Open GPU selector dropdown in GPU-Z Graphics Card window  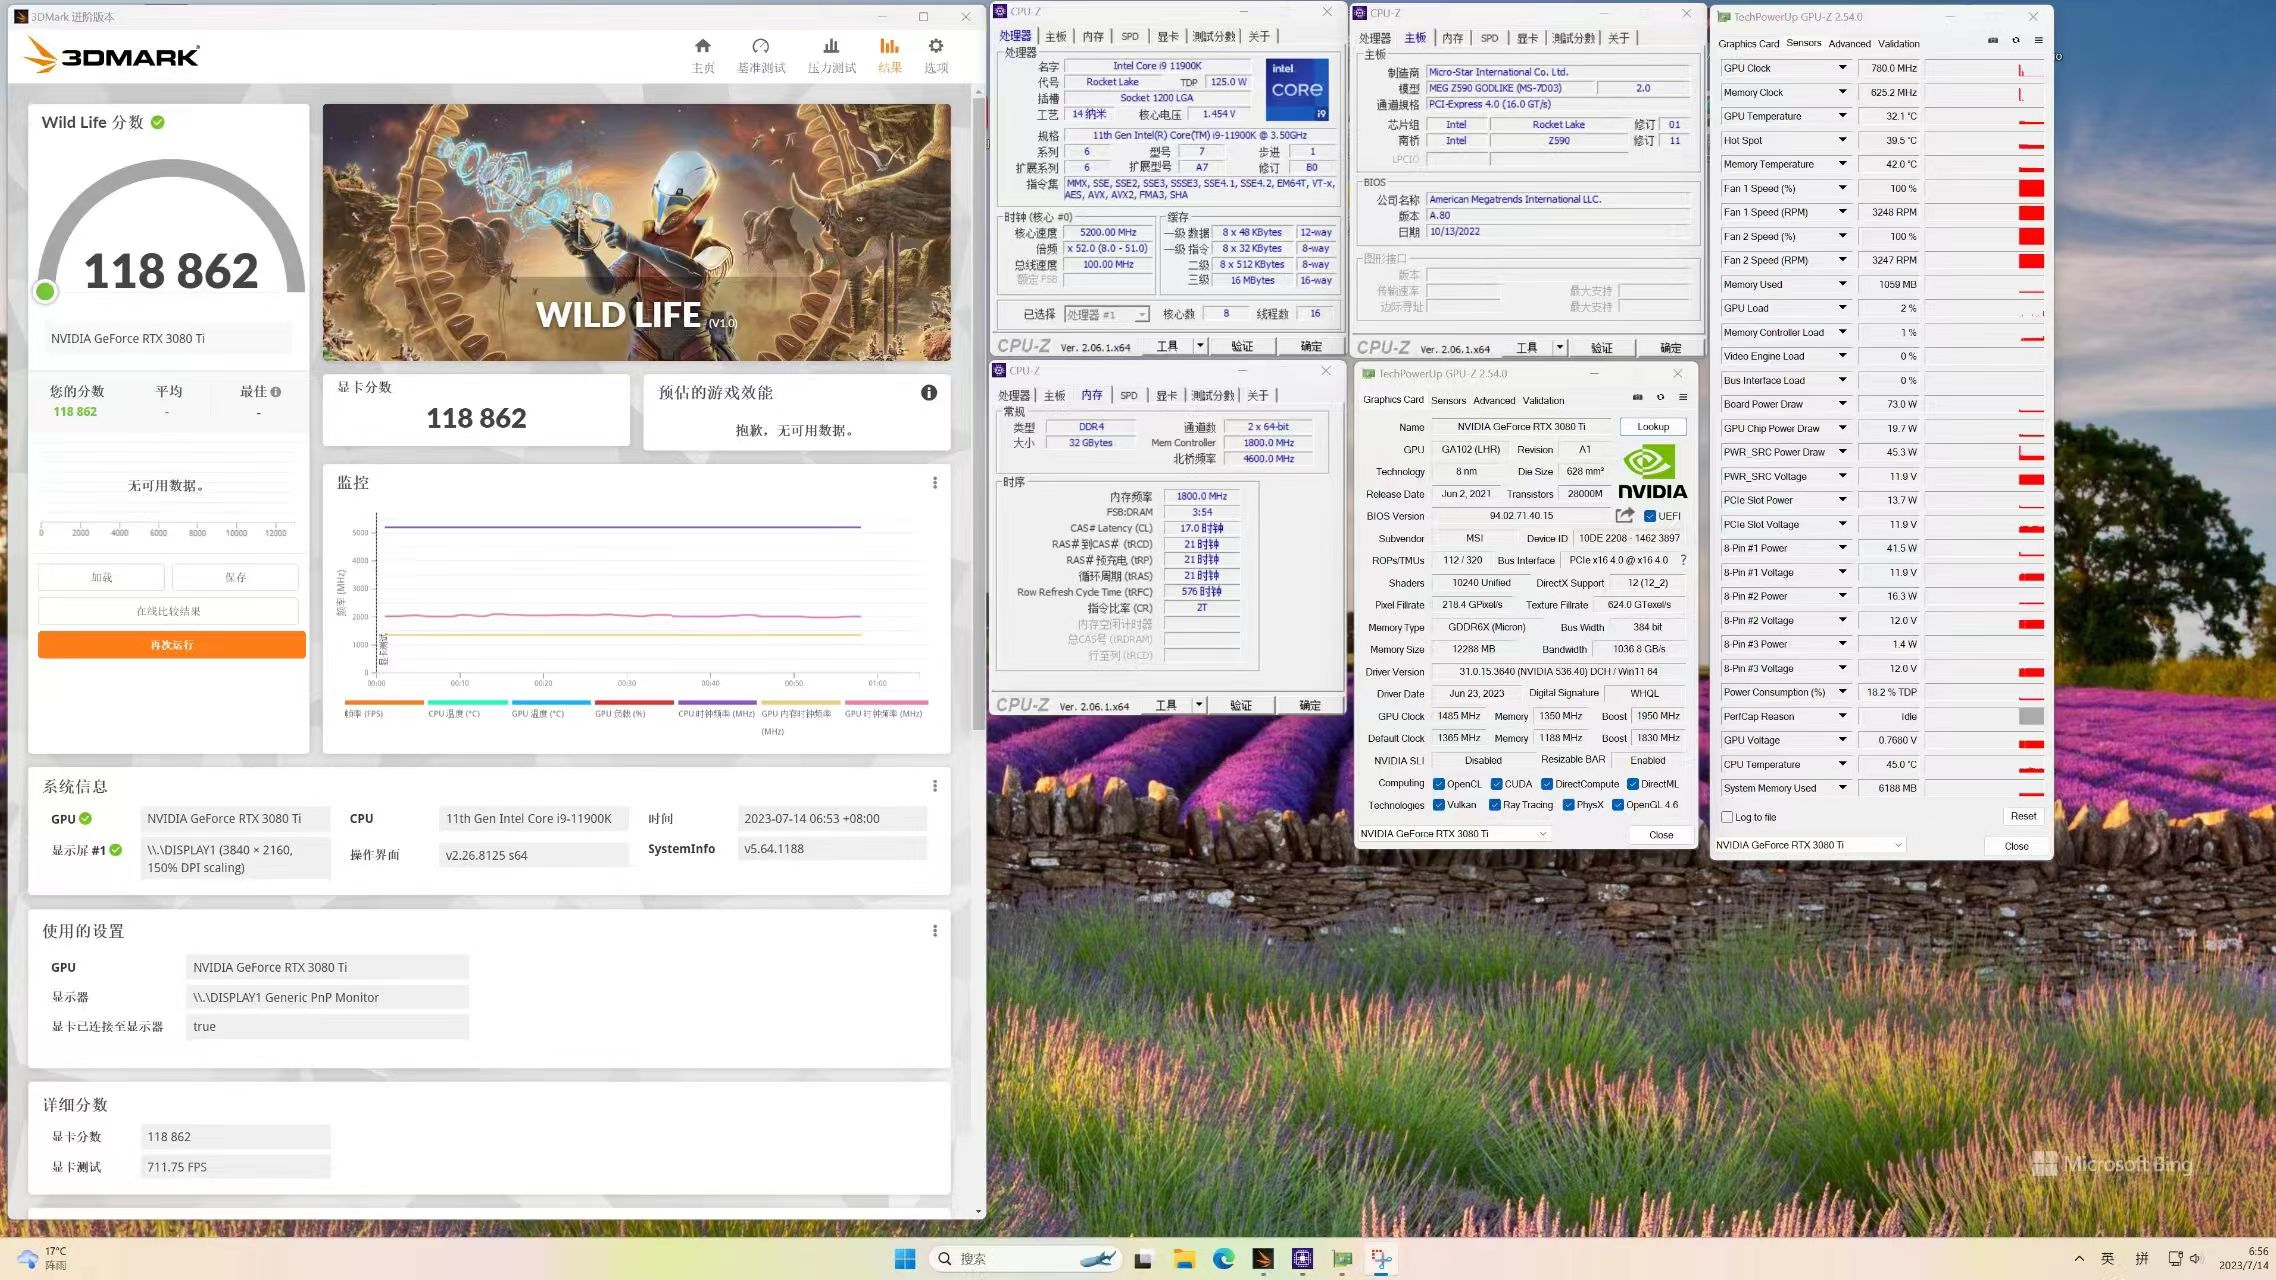(1454, 833)
